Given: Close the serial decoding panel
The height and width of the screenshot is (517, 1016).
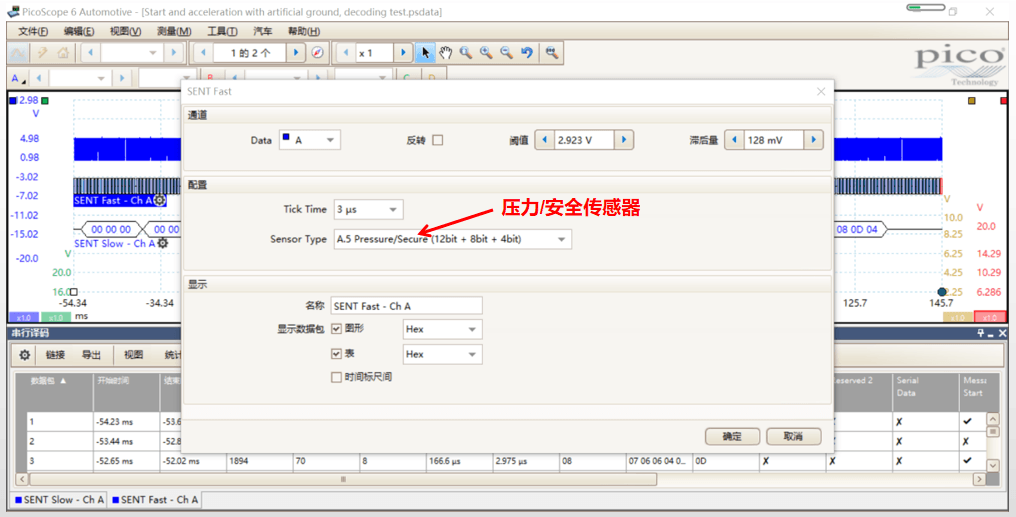Looking at the screenshot, I should [x=1002, y=333].
